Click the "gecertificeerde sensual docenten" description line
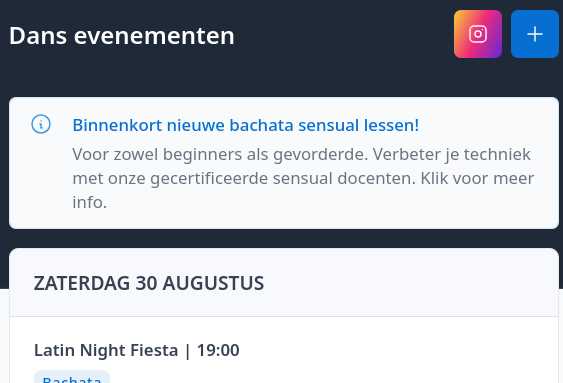This screenshot has height=383, width=563. click(244, 178)
